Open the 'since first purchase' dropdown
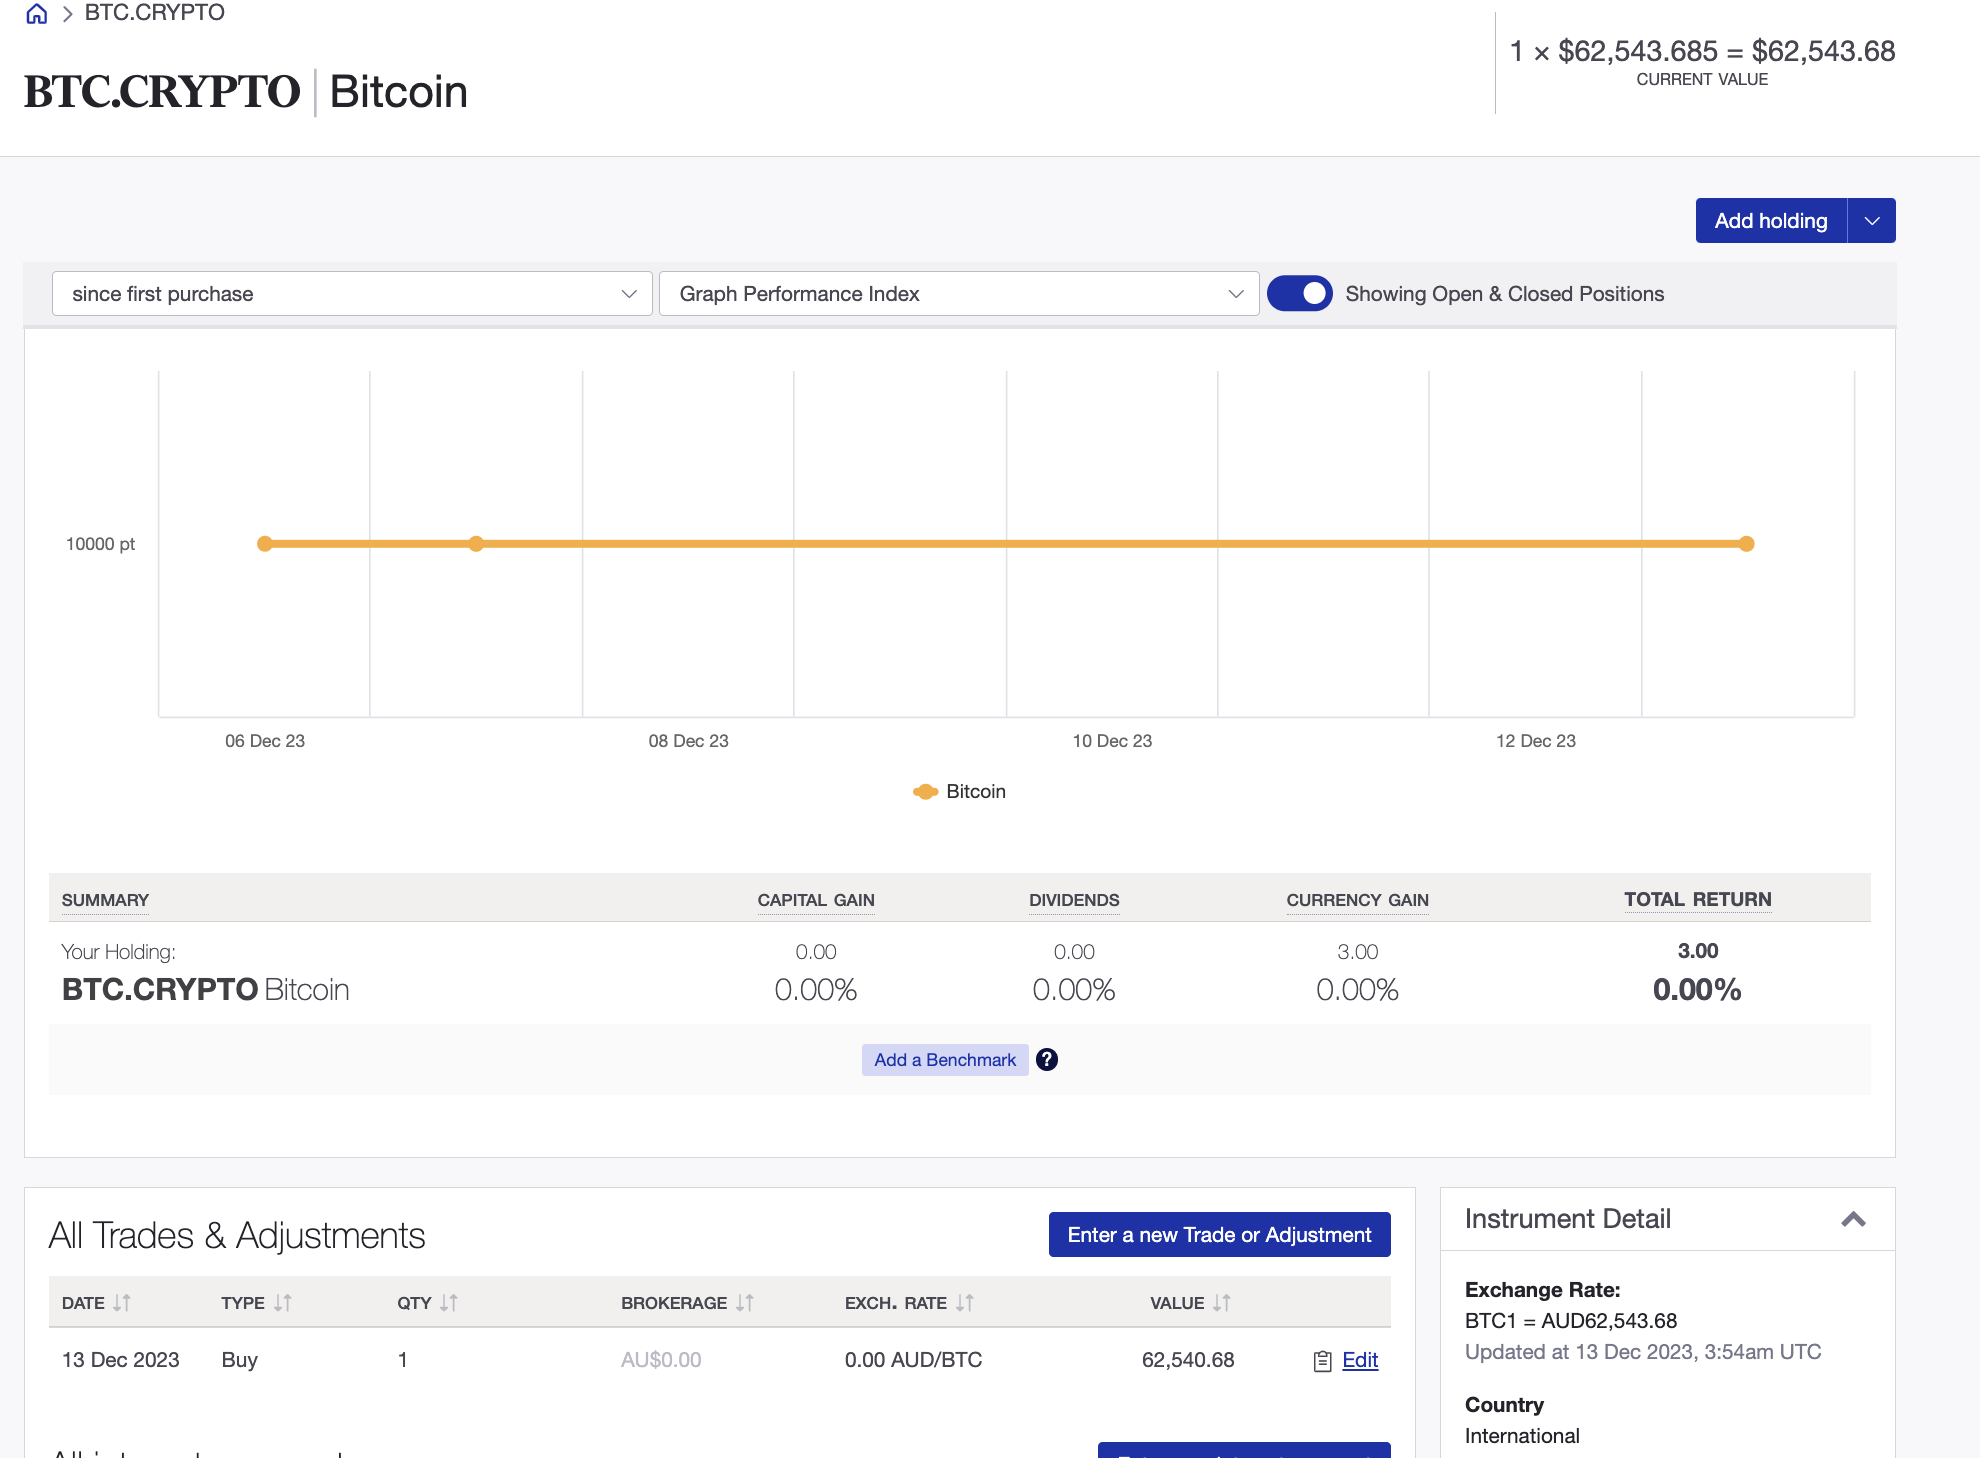This screenshot has height=1458, width=1980. tap(350, 293)
